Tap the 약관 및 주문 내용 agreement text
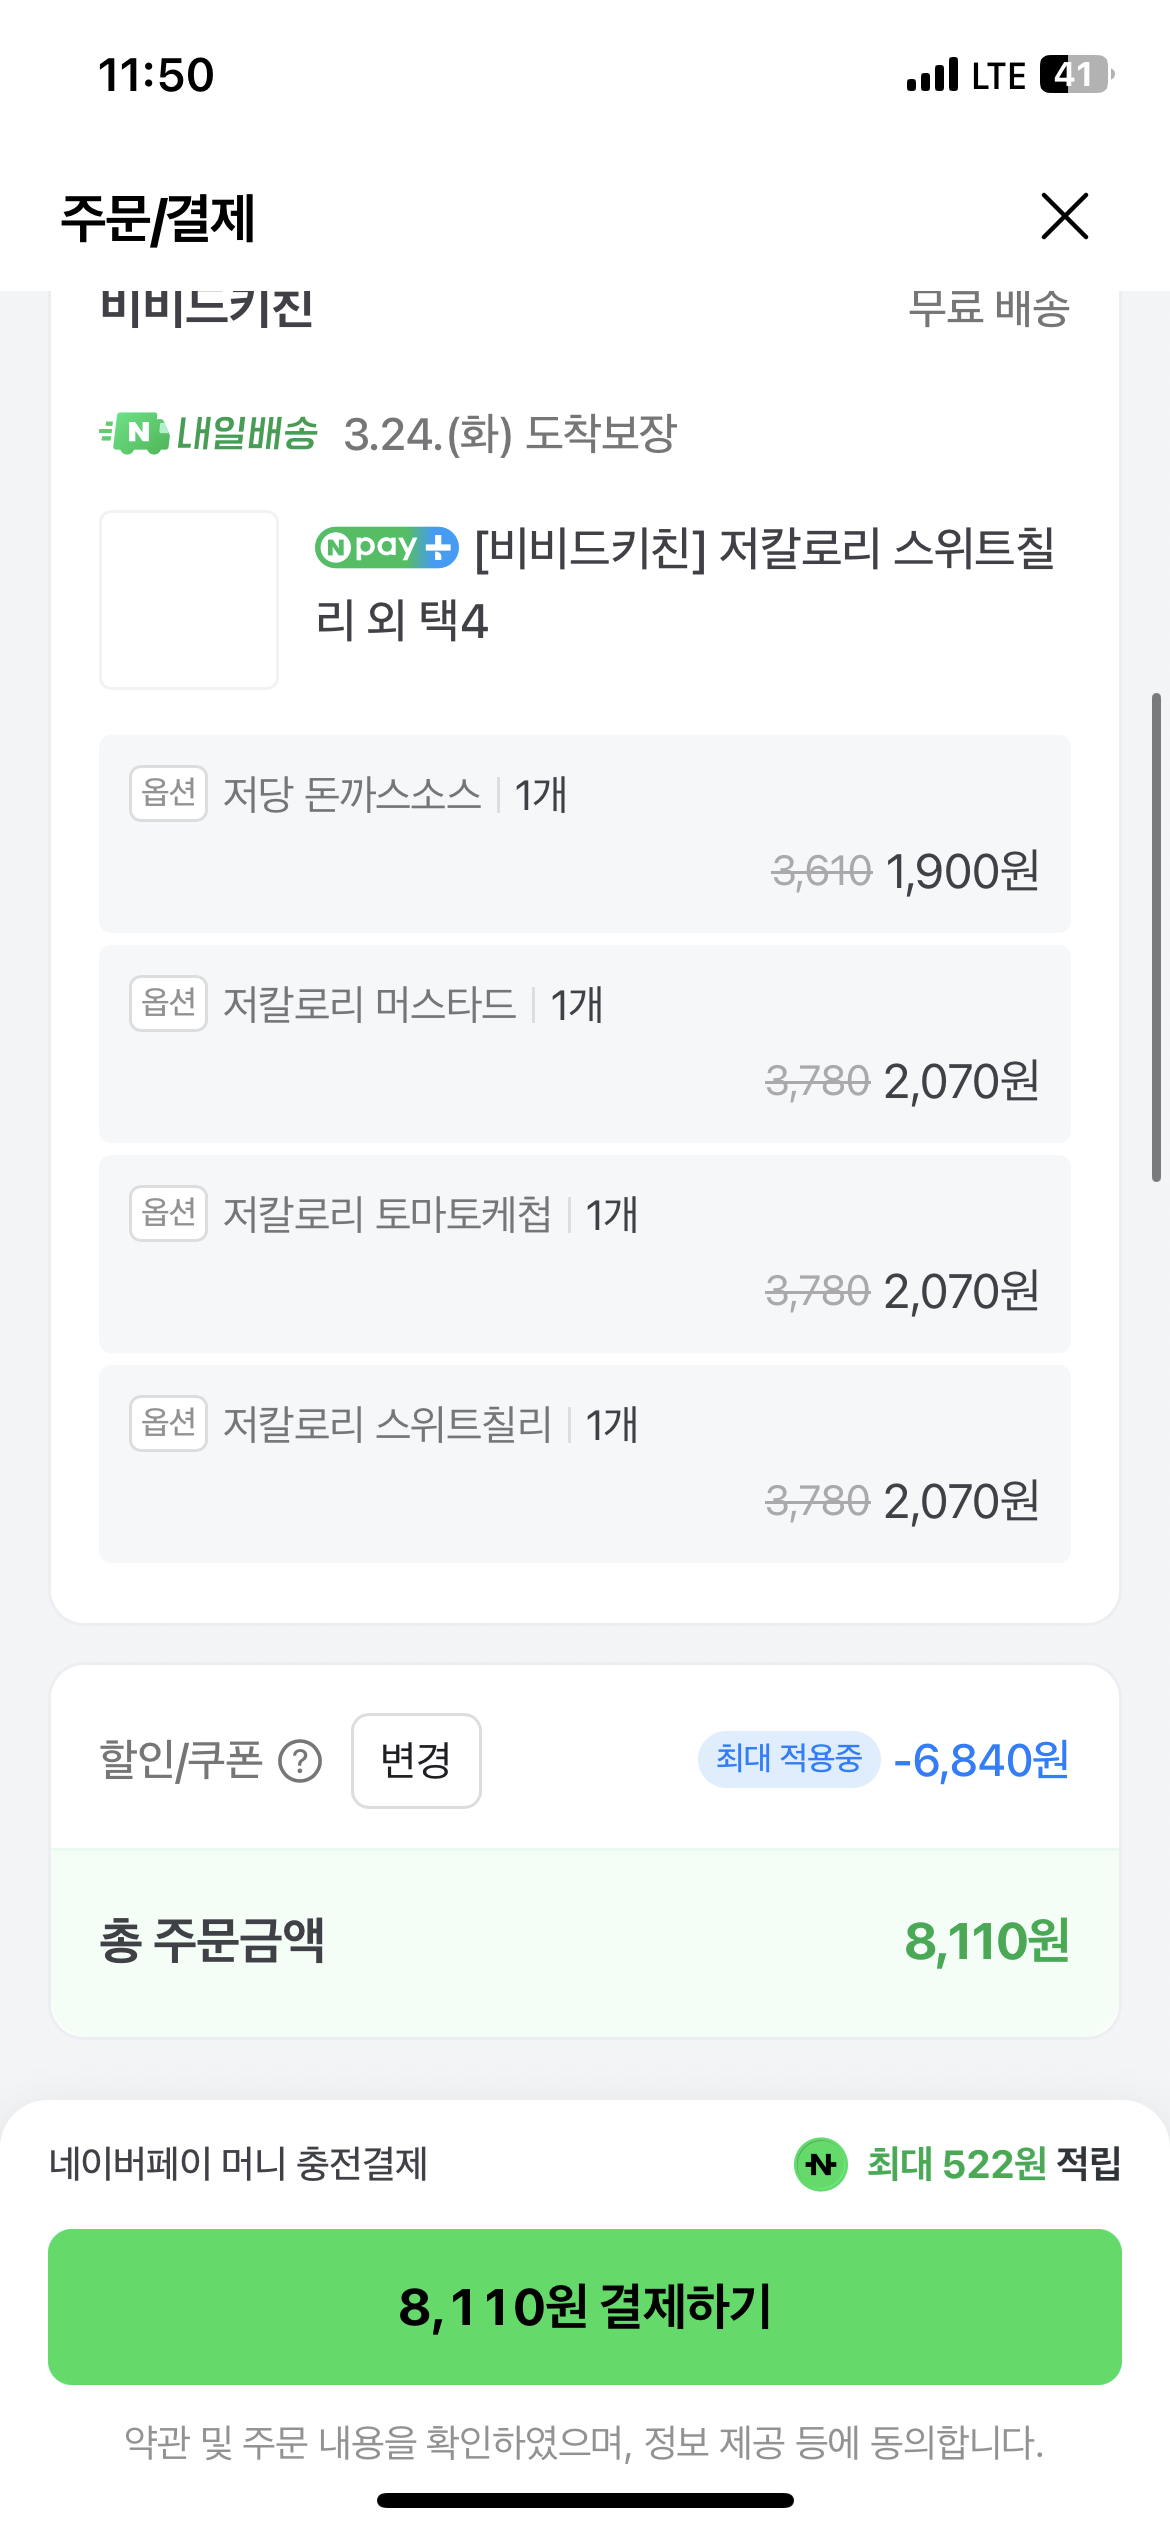 584,2442
